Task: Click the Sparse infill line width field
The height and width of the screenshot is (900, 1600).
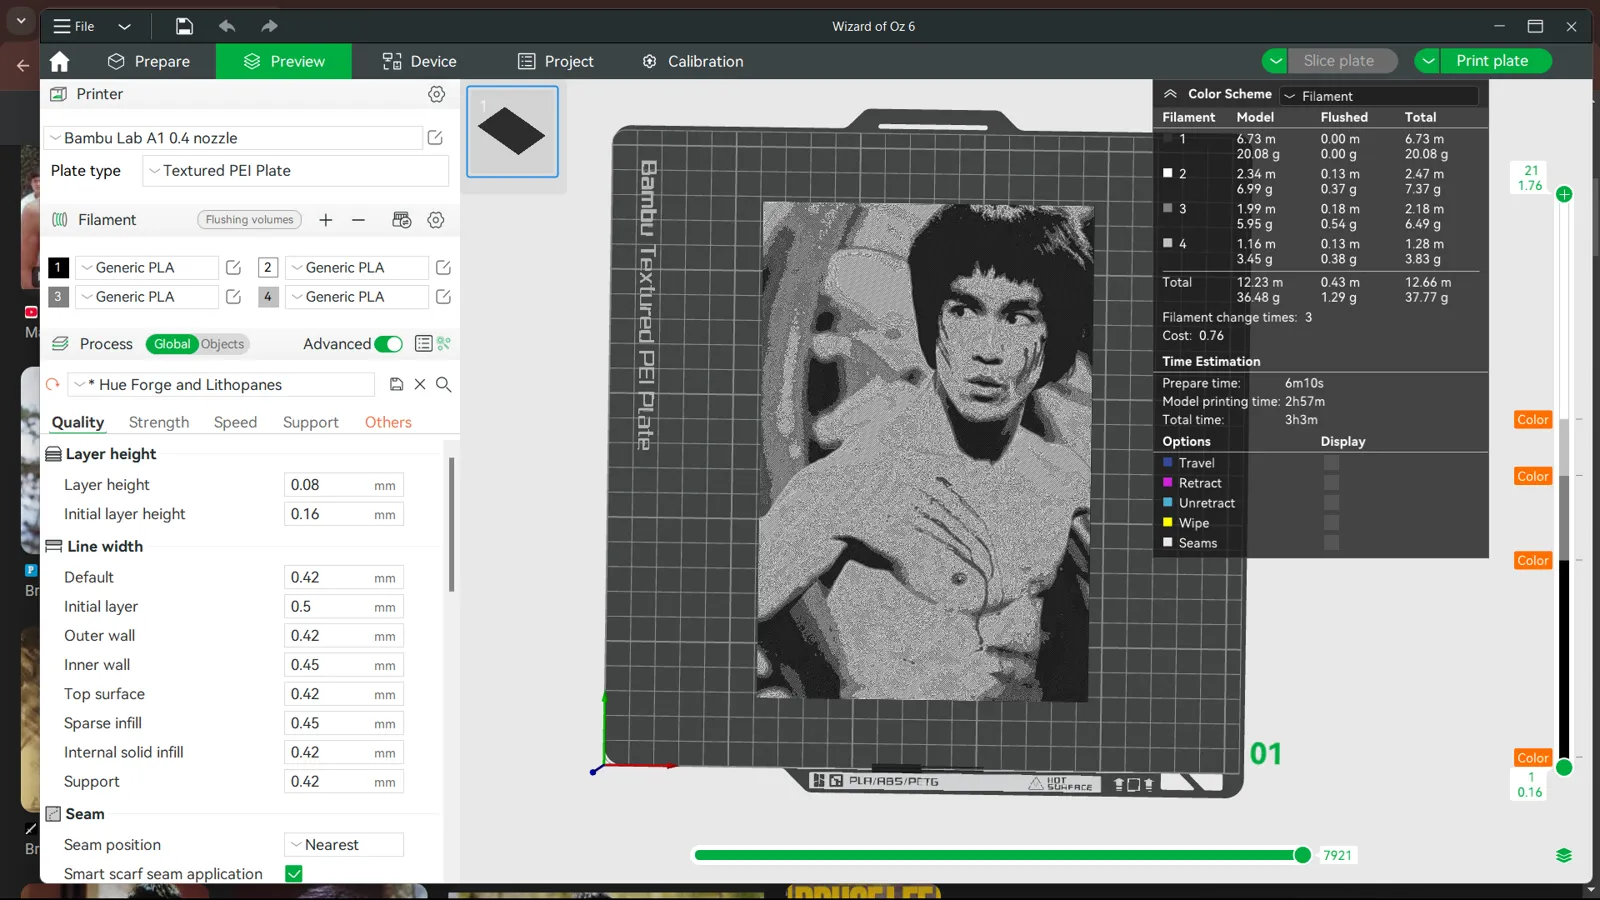Action: [344, 723]
